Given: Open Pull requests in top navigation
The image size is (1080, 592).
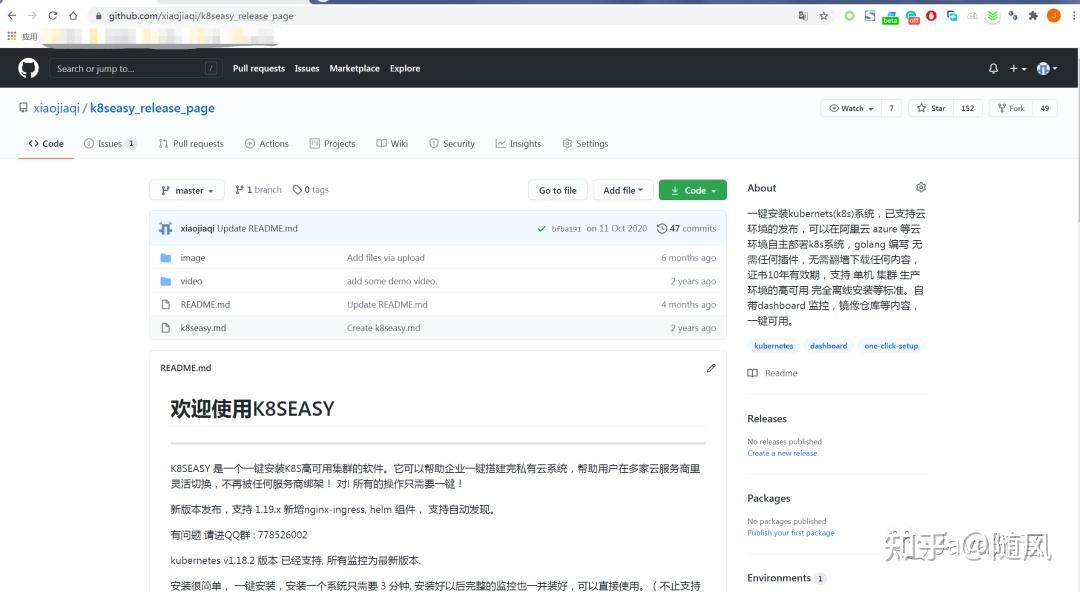Looking at the screenshot, I should point(258,68).
